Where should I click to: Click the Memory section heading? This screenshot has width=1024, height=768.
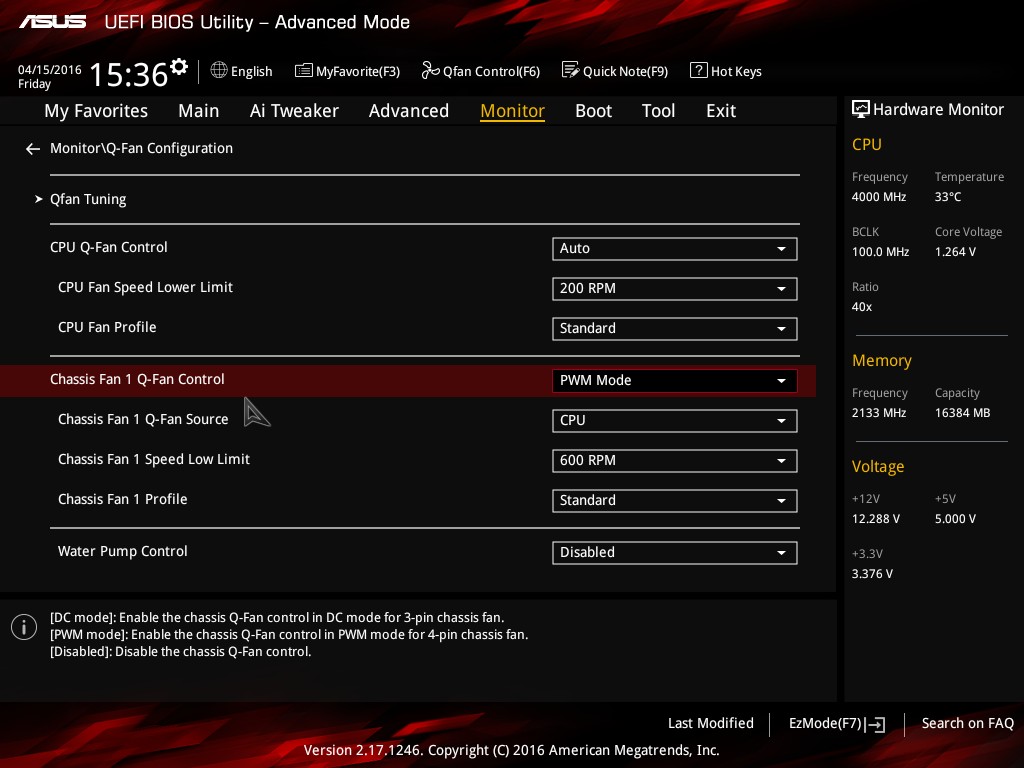click(882, 360)
